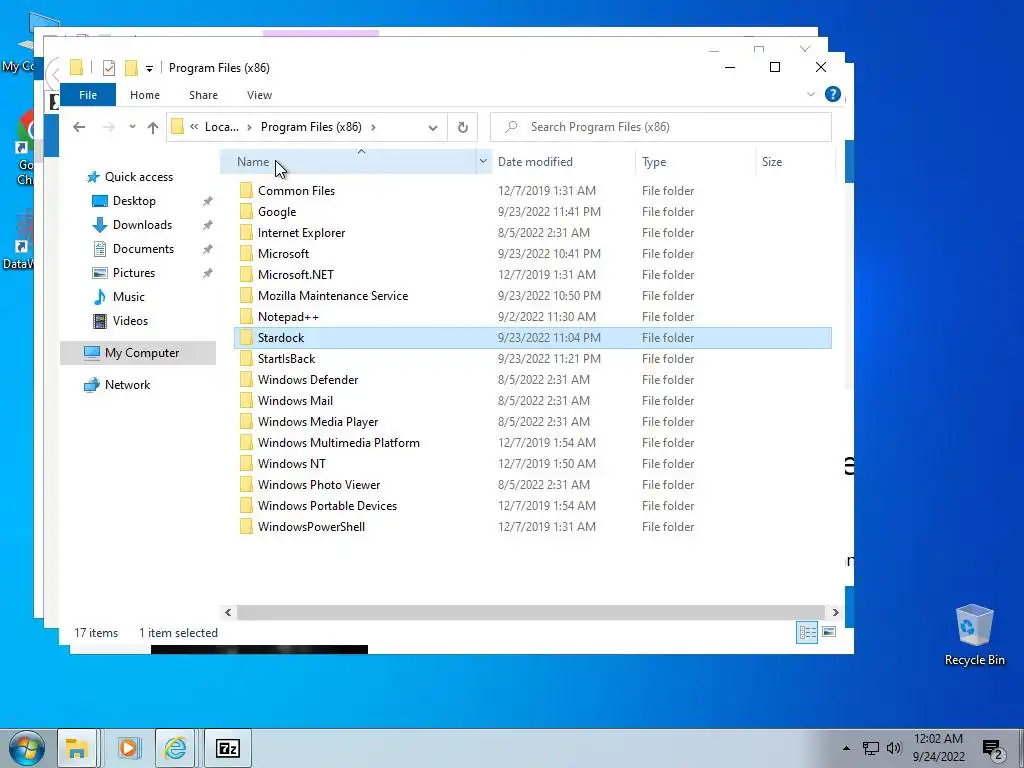Select the Microsoft folder row
Viewport: 1024px width, 768px height.
click(x=533, y=253)
